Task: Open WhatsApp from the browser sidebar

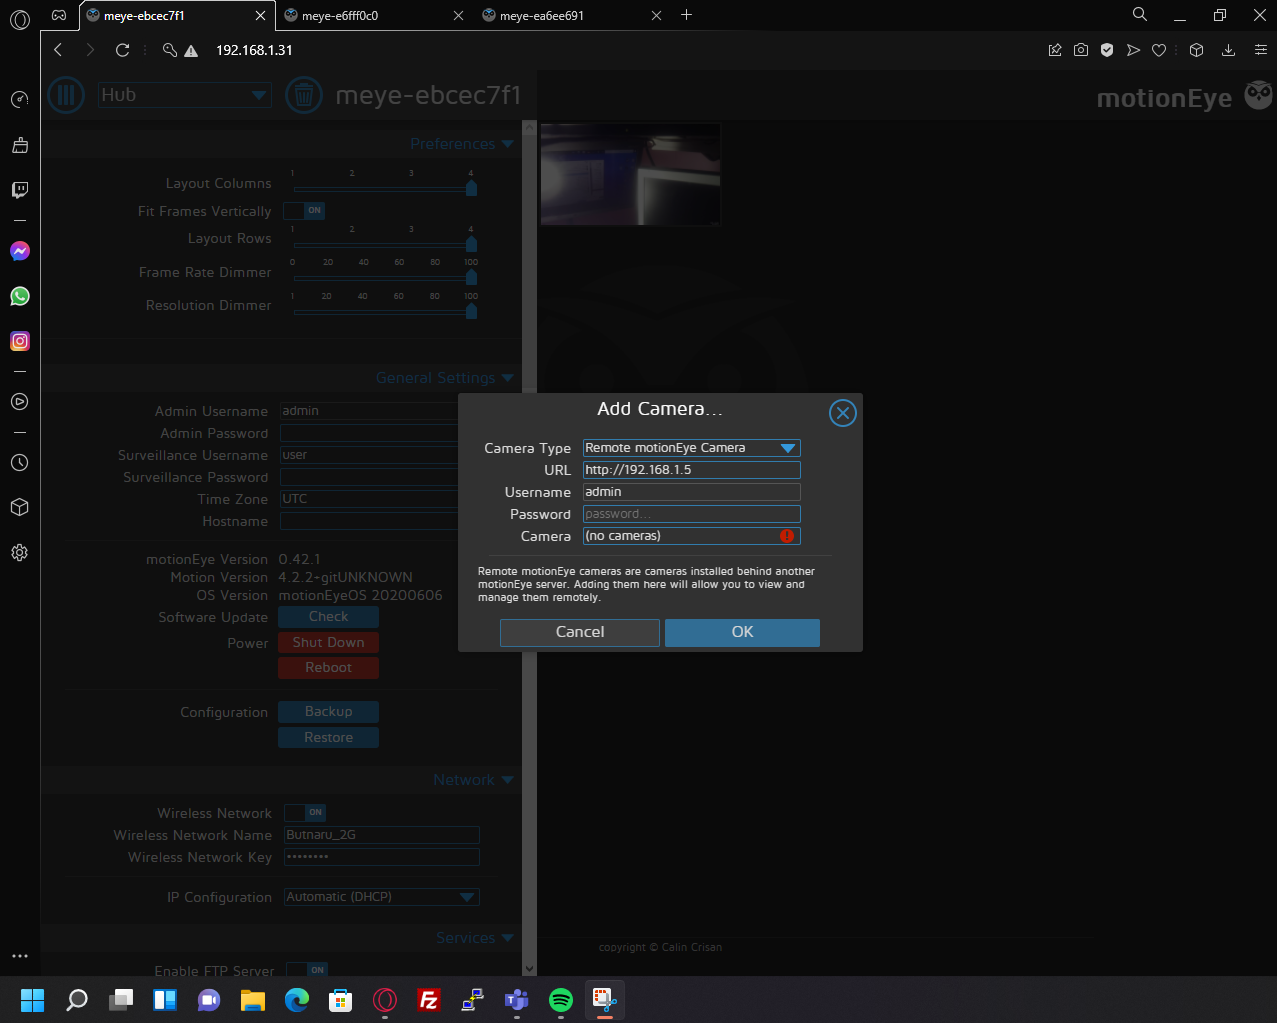Action: pos(19,296)
